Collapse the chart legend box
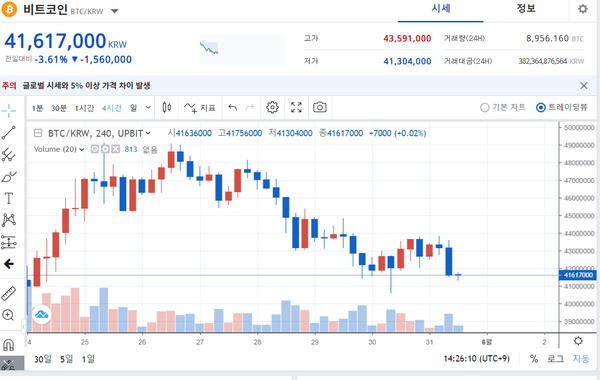600x380 pixels. [38, 133]
